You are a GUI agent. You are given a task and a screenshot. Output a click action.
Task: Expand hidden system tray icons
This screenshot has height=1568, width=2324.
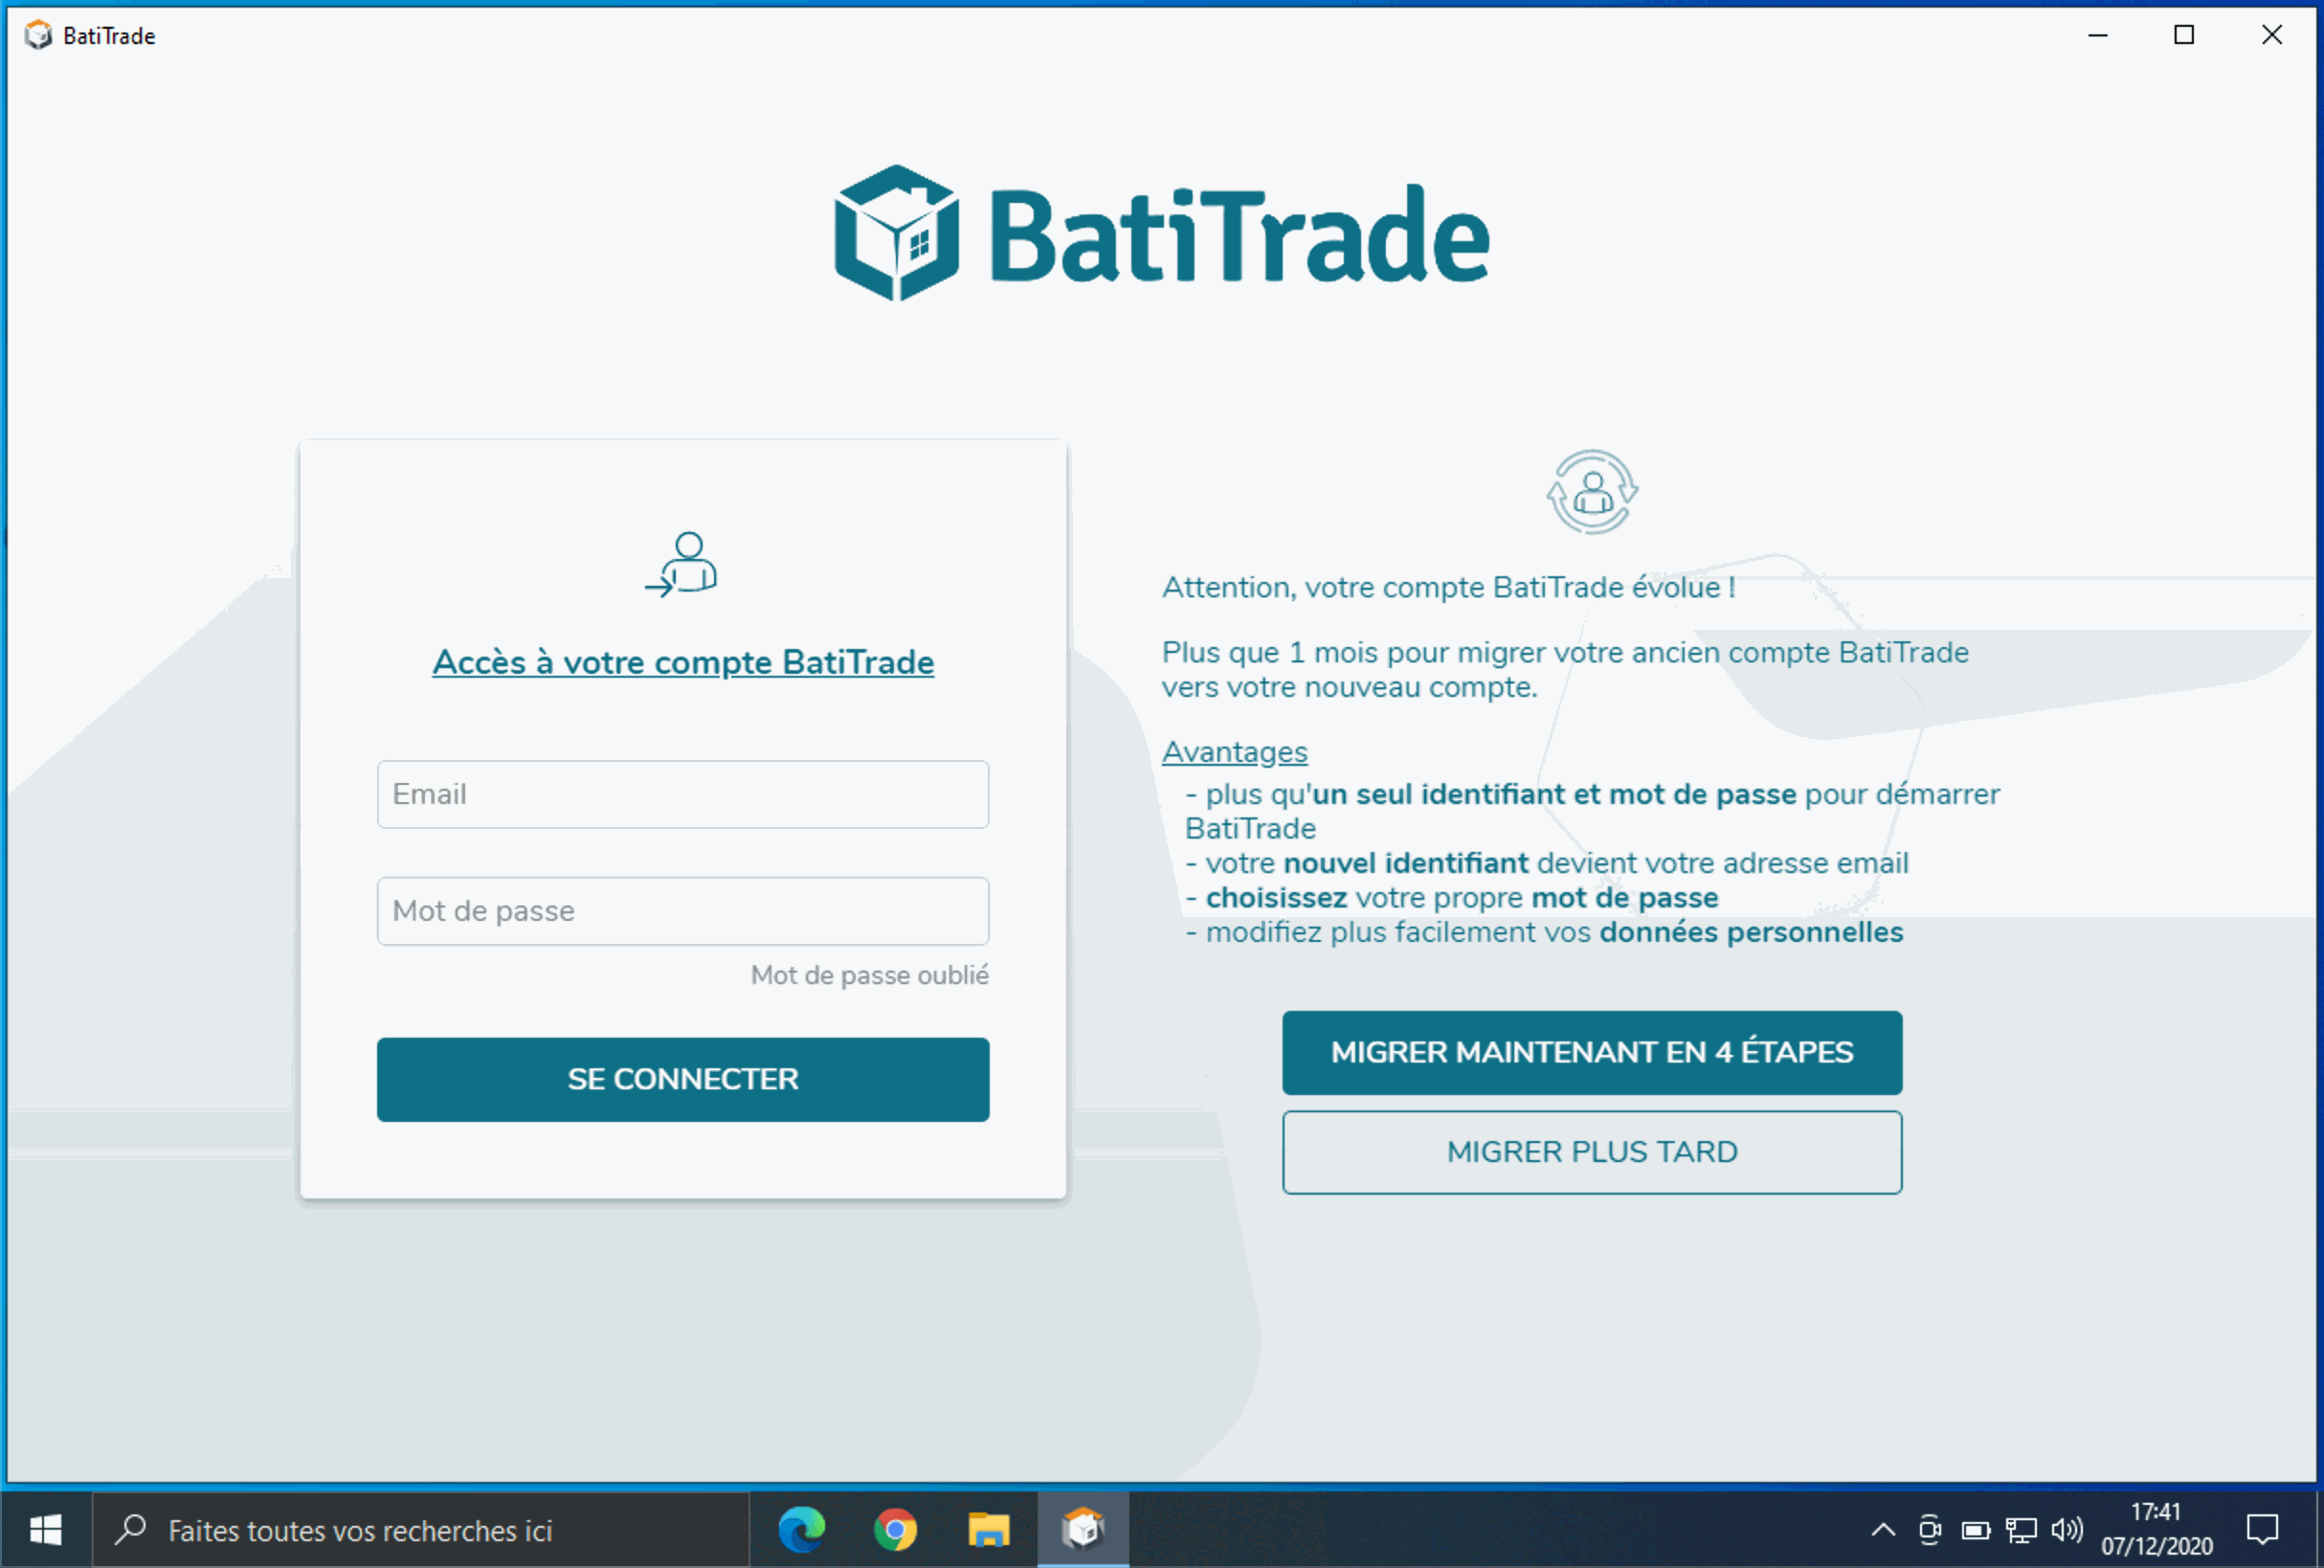point(1884,1529)
